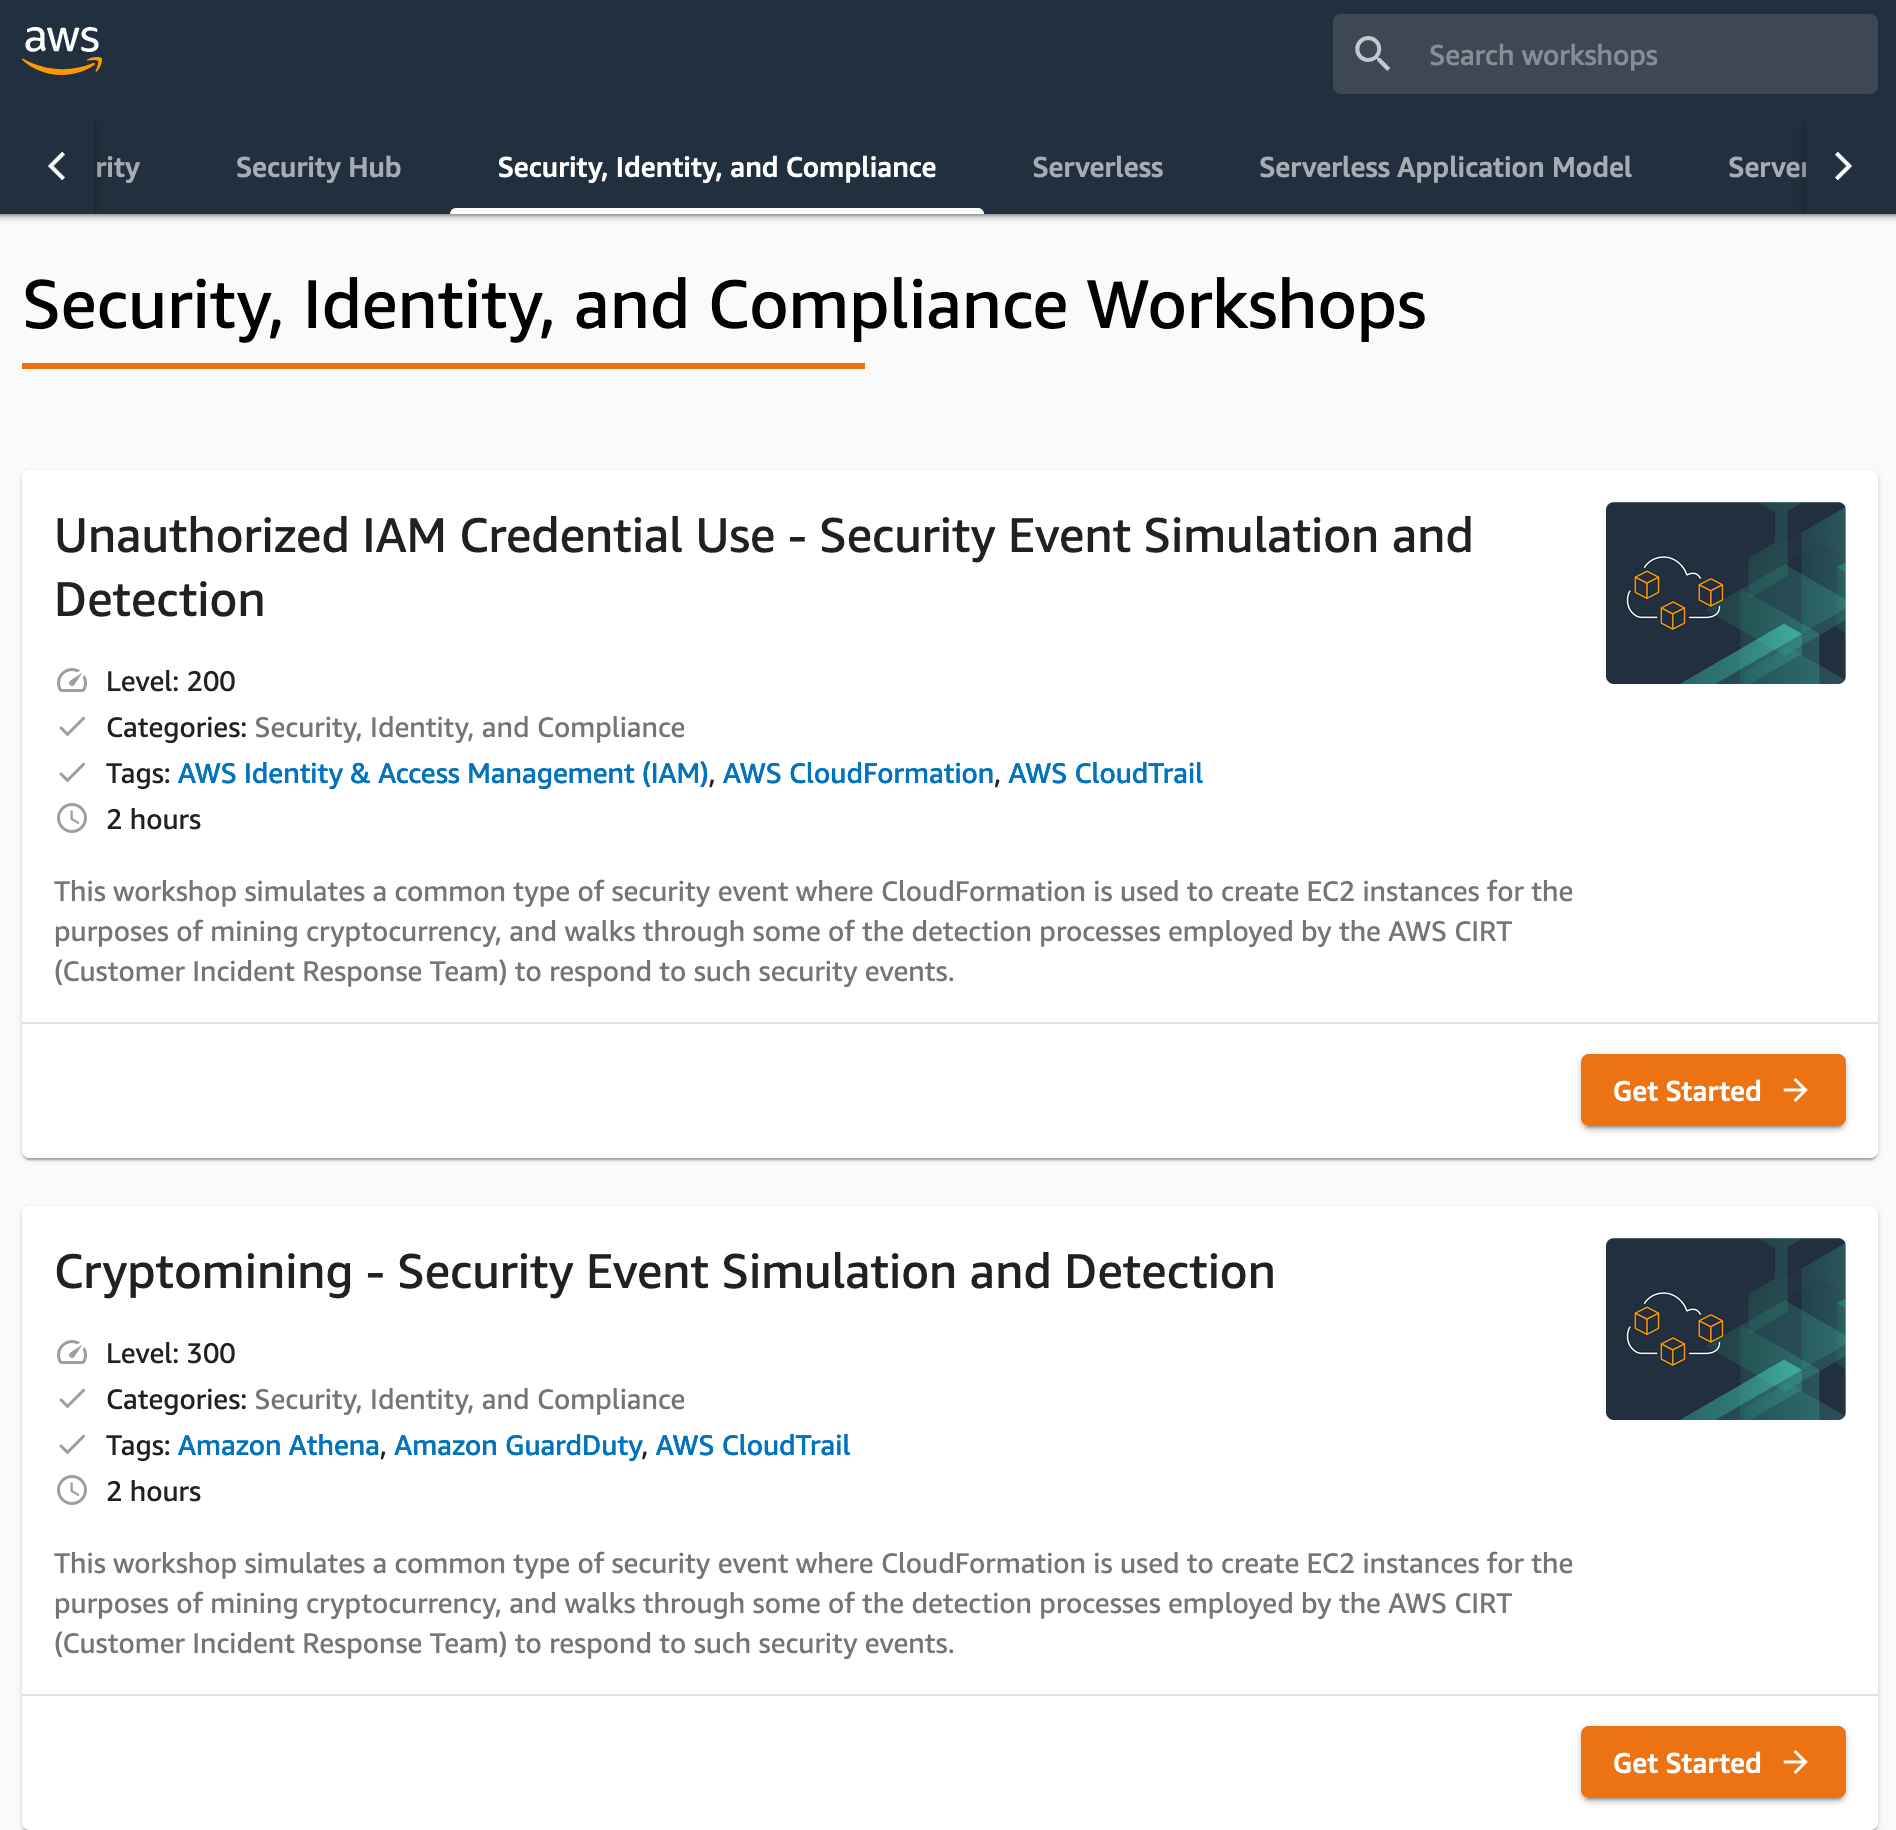Select Security, Identity, and Compliance tab
The width and height of the screenshot is (1896, 1830).
coord(717,167)
